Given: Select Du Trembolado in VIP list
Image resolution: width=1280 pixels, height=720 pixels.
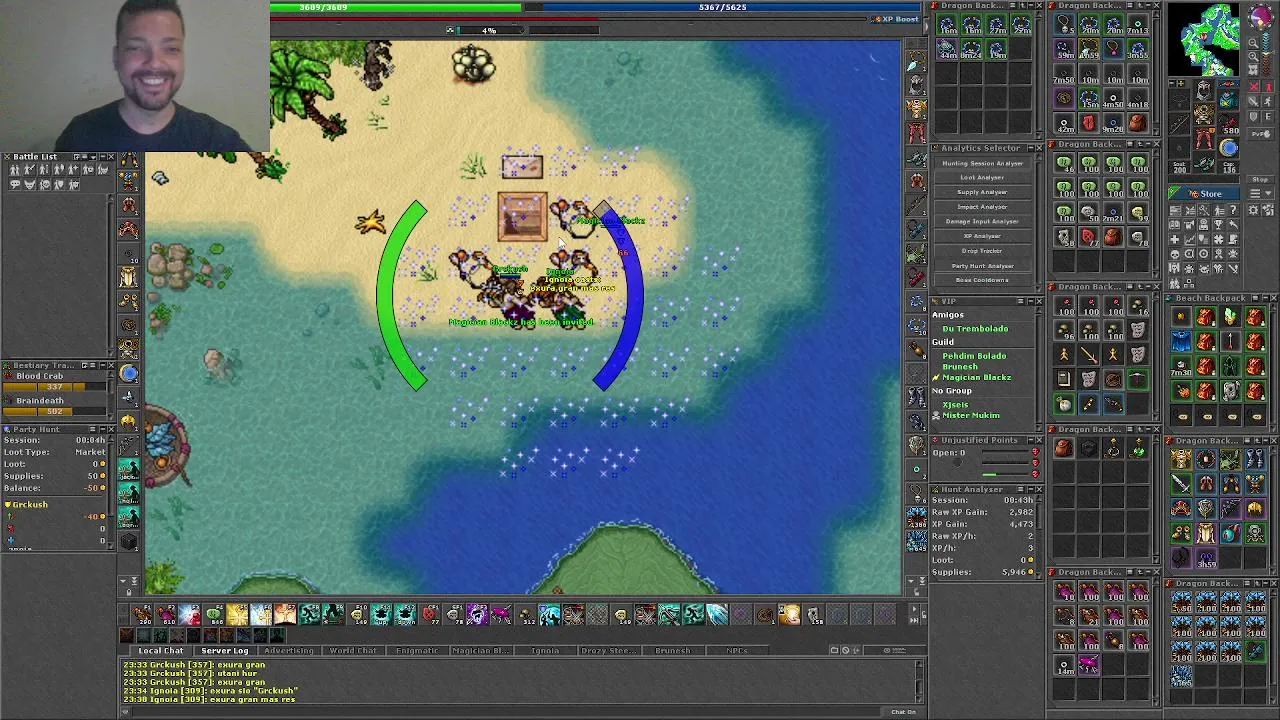Looking at the screenshot, I should click(975, 329).
